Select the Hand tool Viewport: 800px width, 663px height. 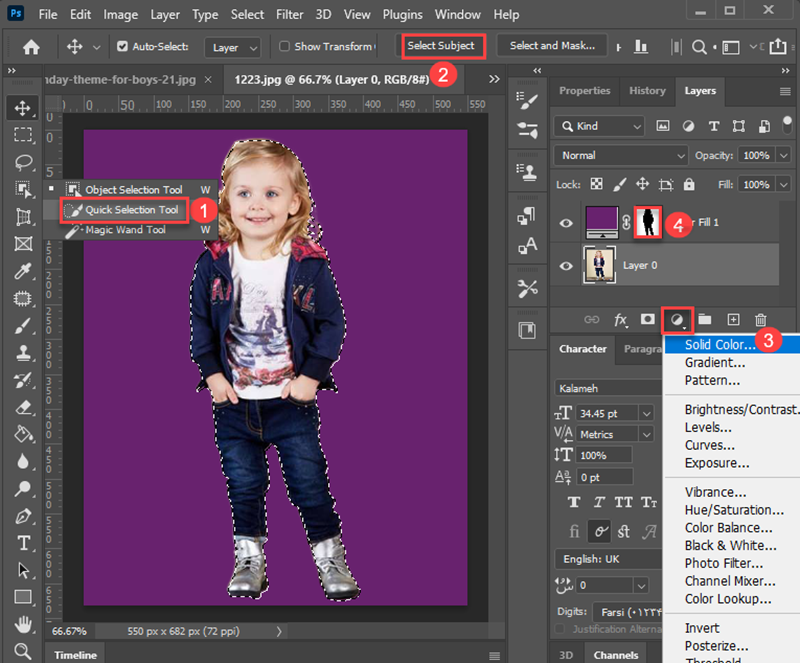coord(22,624)
